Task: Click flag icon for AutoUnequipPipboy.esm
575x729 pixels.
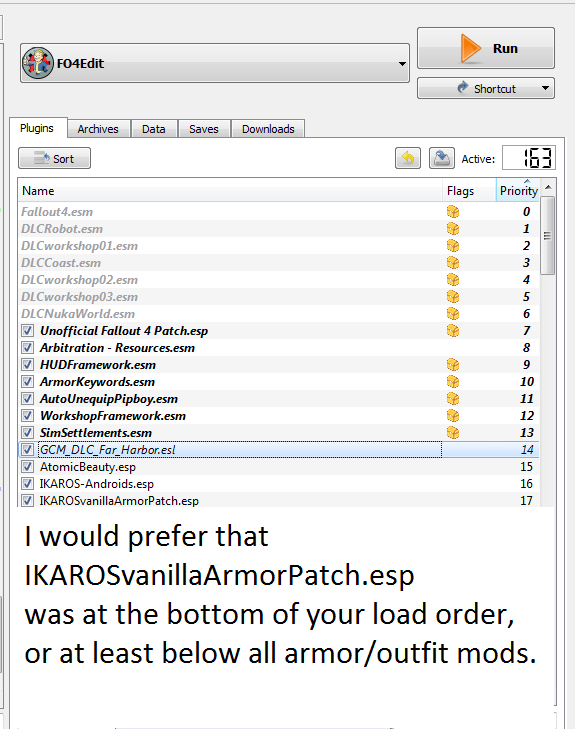Action: click(453, 398)
